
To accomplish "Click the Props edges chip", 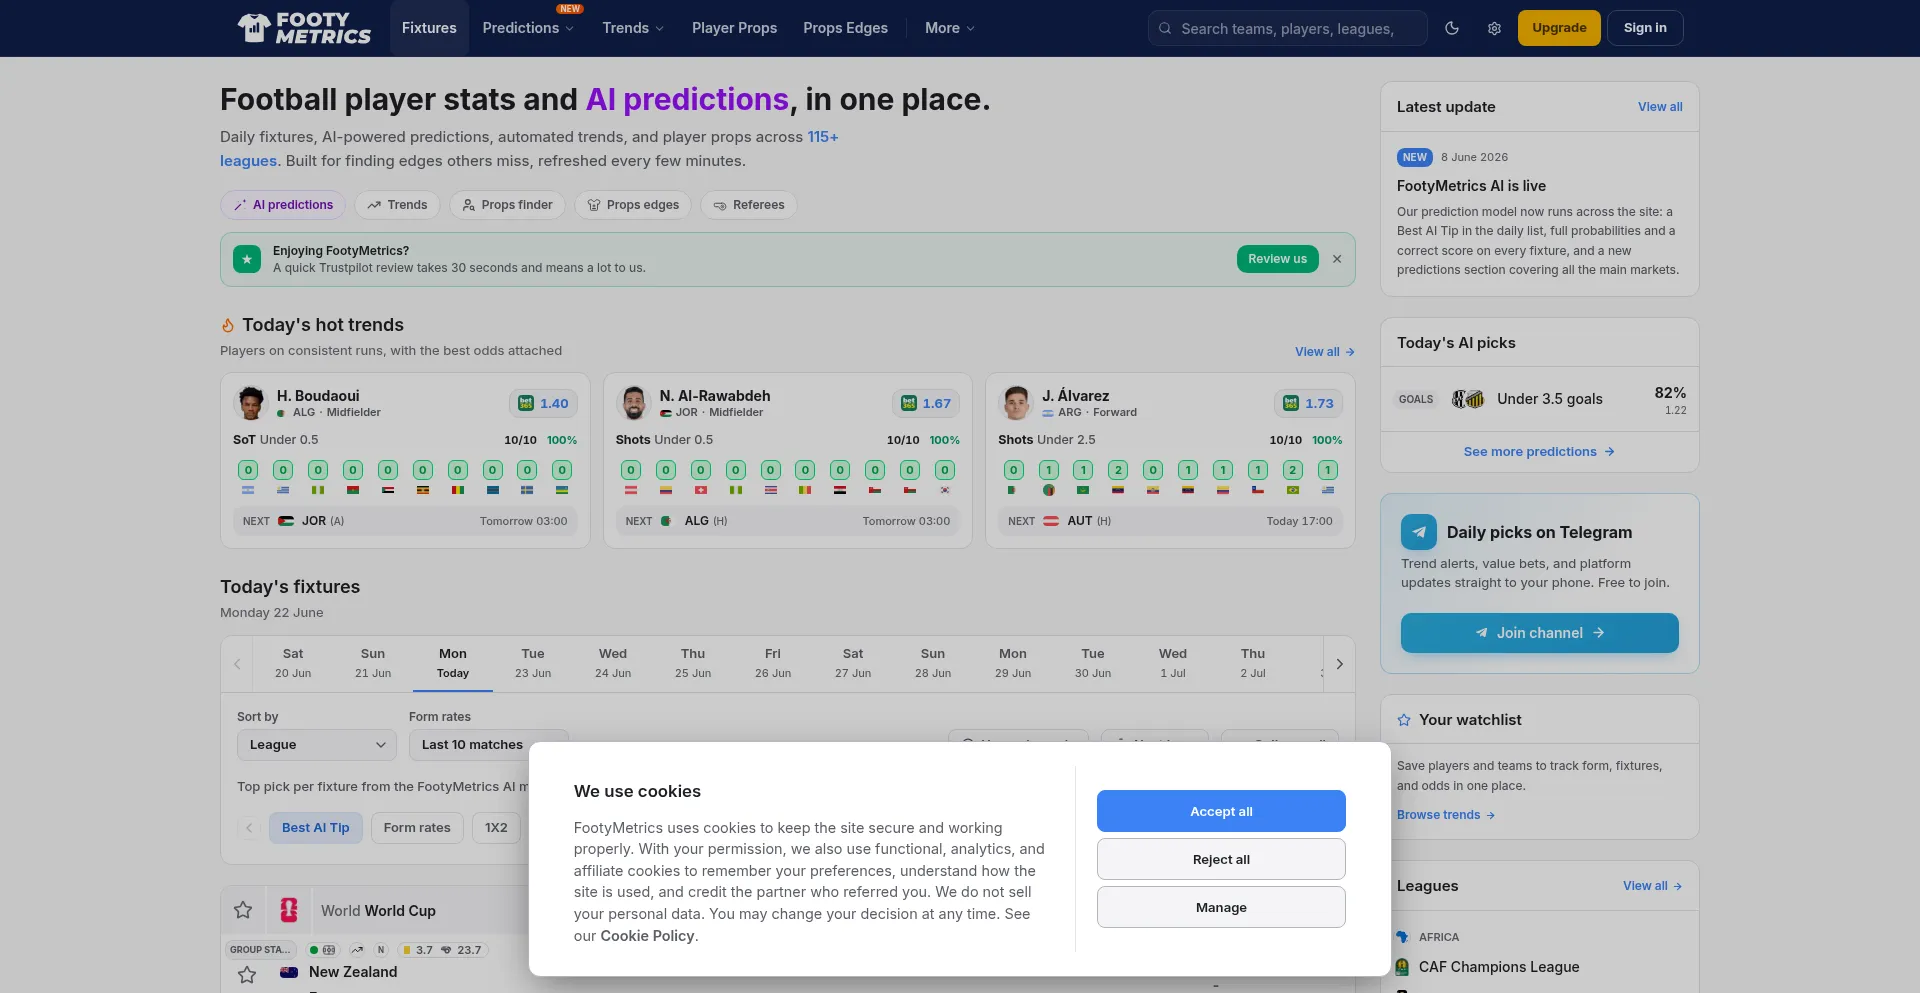I will (x=633, y=205).
